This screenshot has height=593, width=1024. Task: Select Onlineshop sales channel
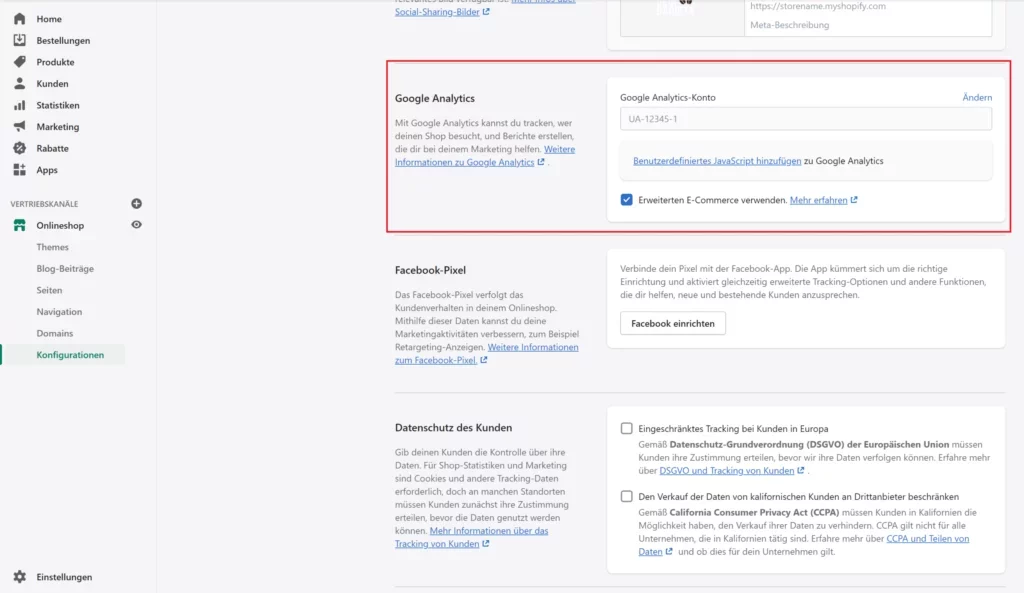tap(60, 225)
